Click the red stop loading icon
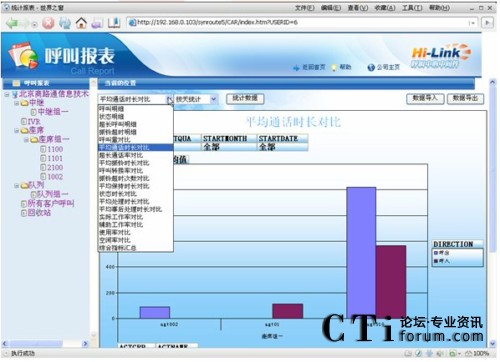Viewport: 500px width, 362px height. pos(48,23)
